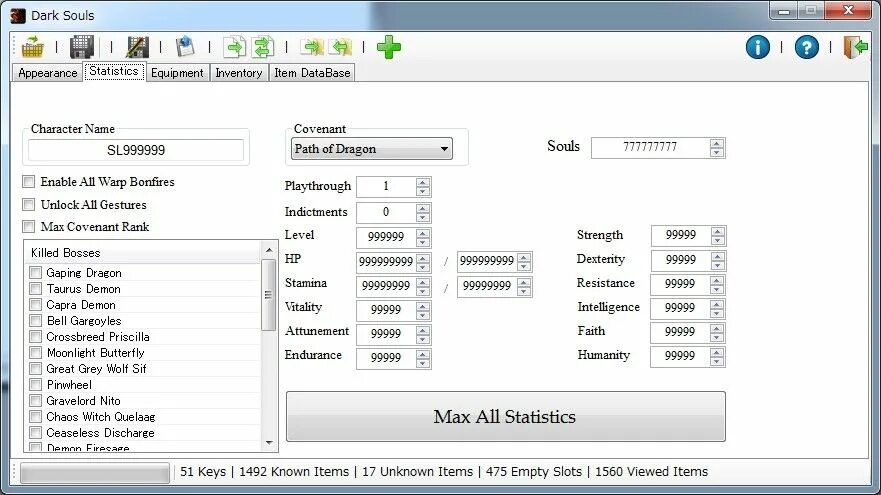This screenshot has width=881, height=495.
Task: Decrease Dexterity with the down arrow
Action: coord(717,265)
